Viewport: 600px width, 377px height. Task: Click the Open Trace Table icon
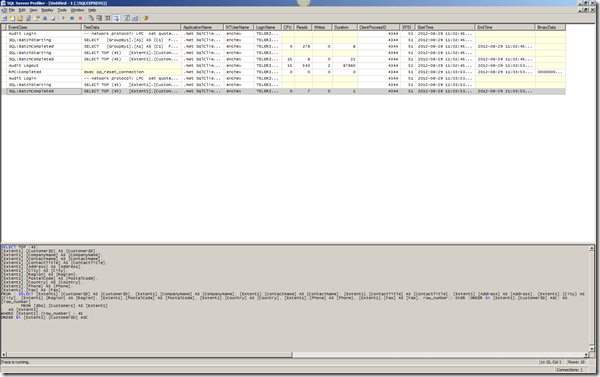[28, 18]
